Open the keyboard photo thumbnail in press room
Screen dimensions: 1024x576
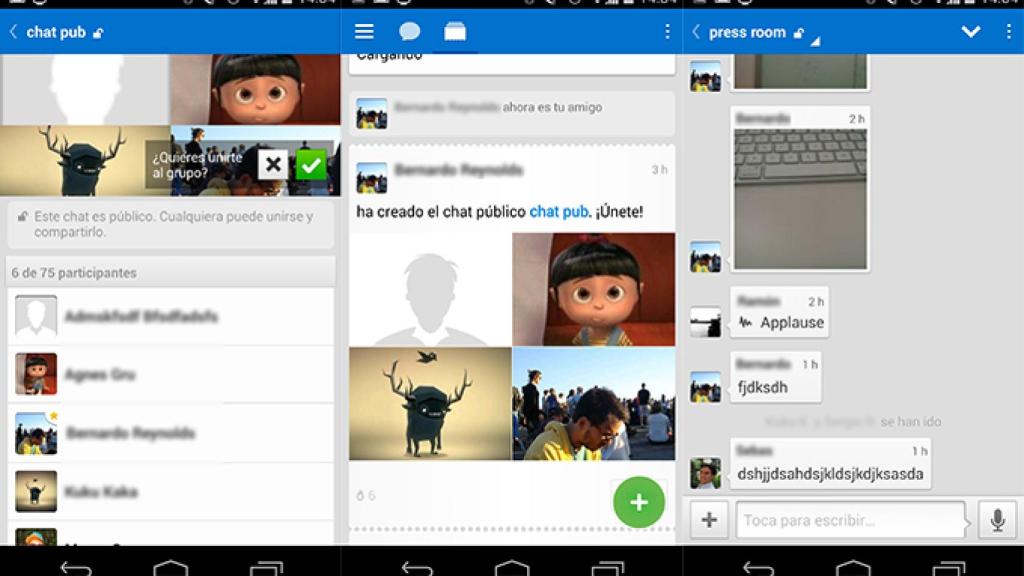800,190
